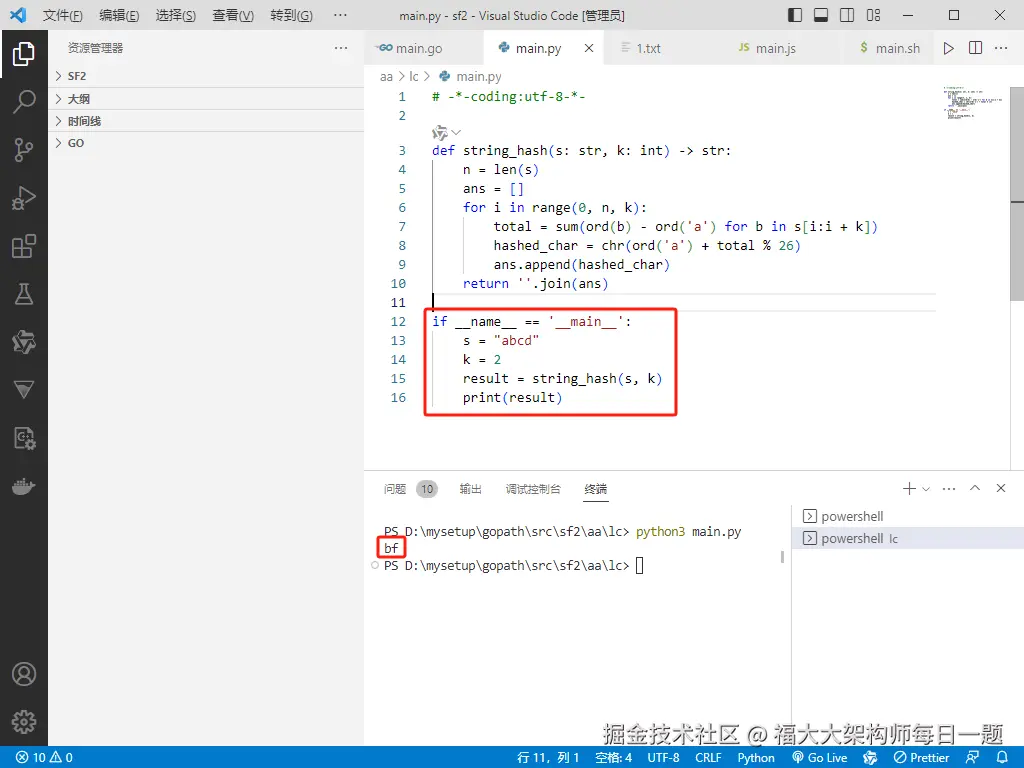This screenshot has height=768, width=1024.
Task: Open Explorer views more actions ellipsis
Action: coord(341,48)
